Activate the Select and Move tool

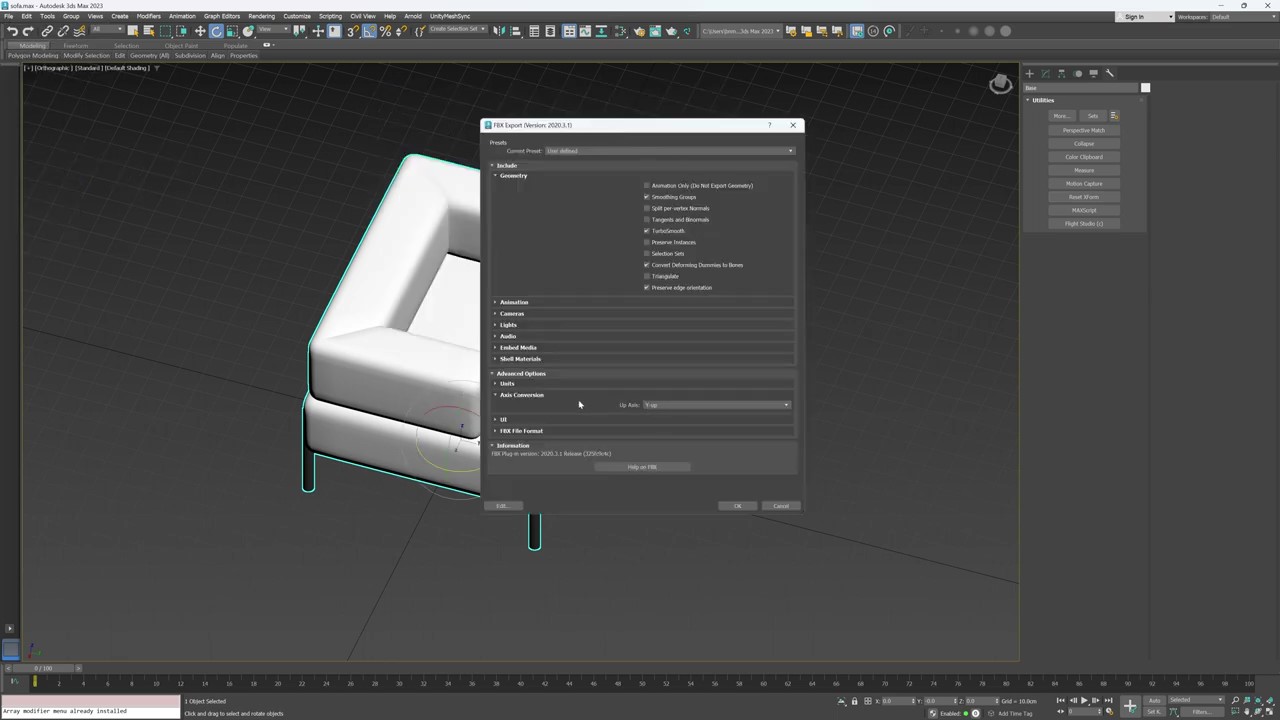[x=200, y=31]
